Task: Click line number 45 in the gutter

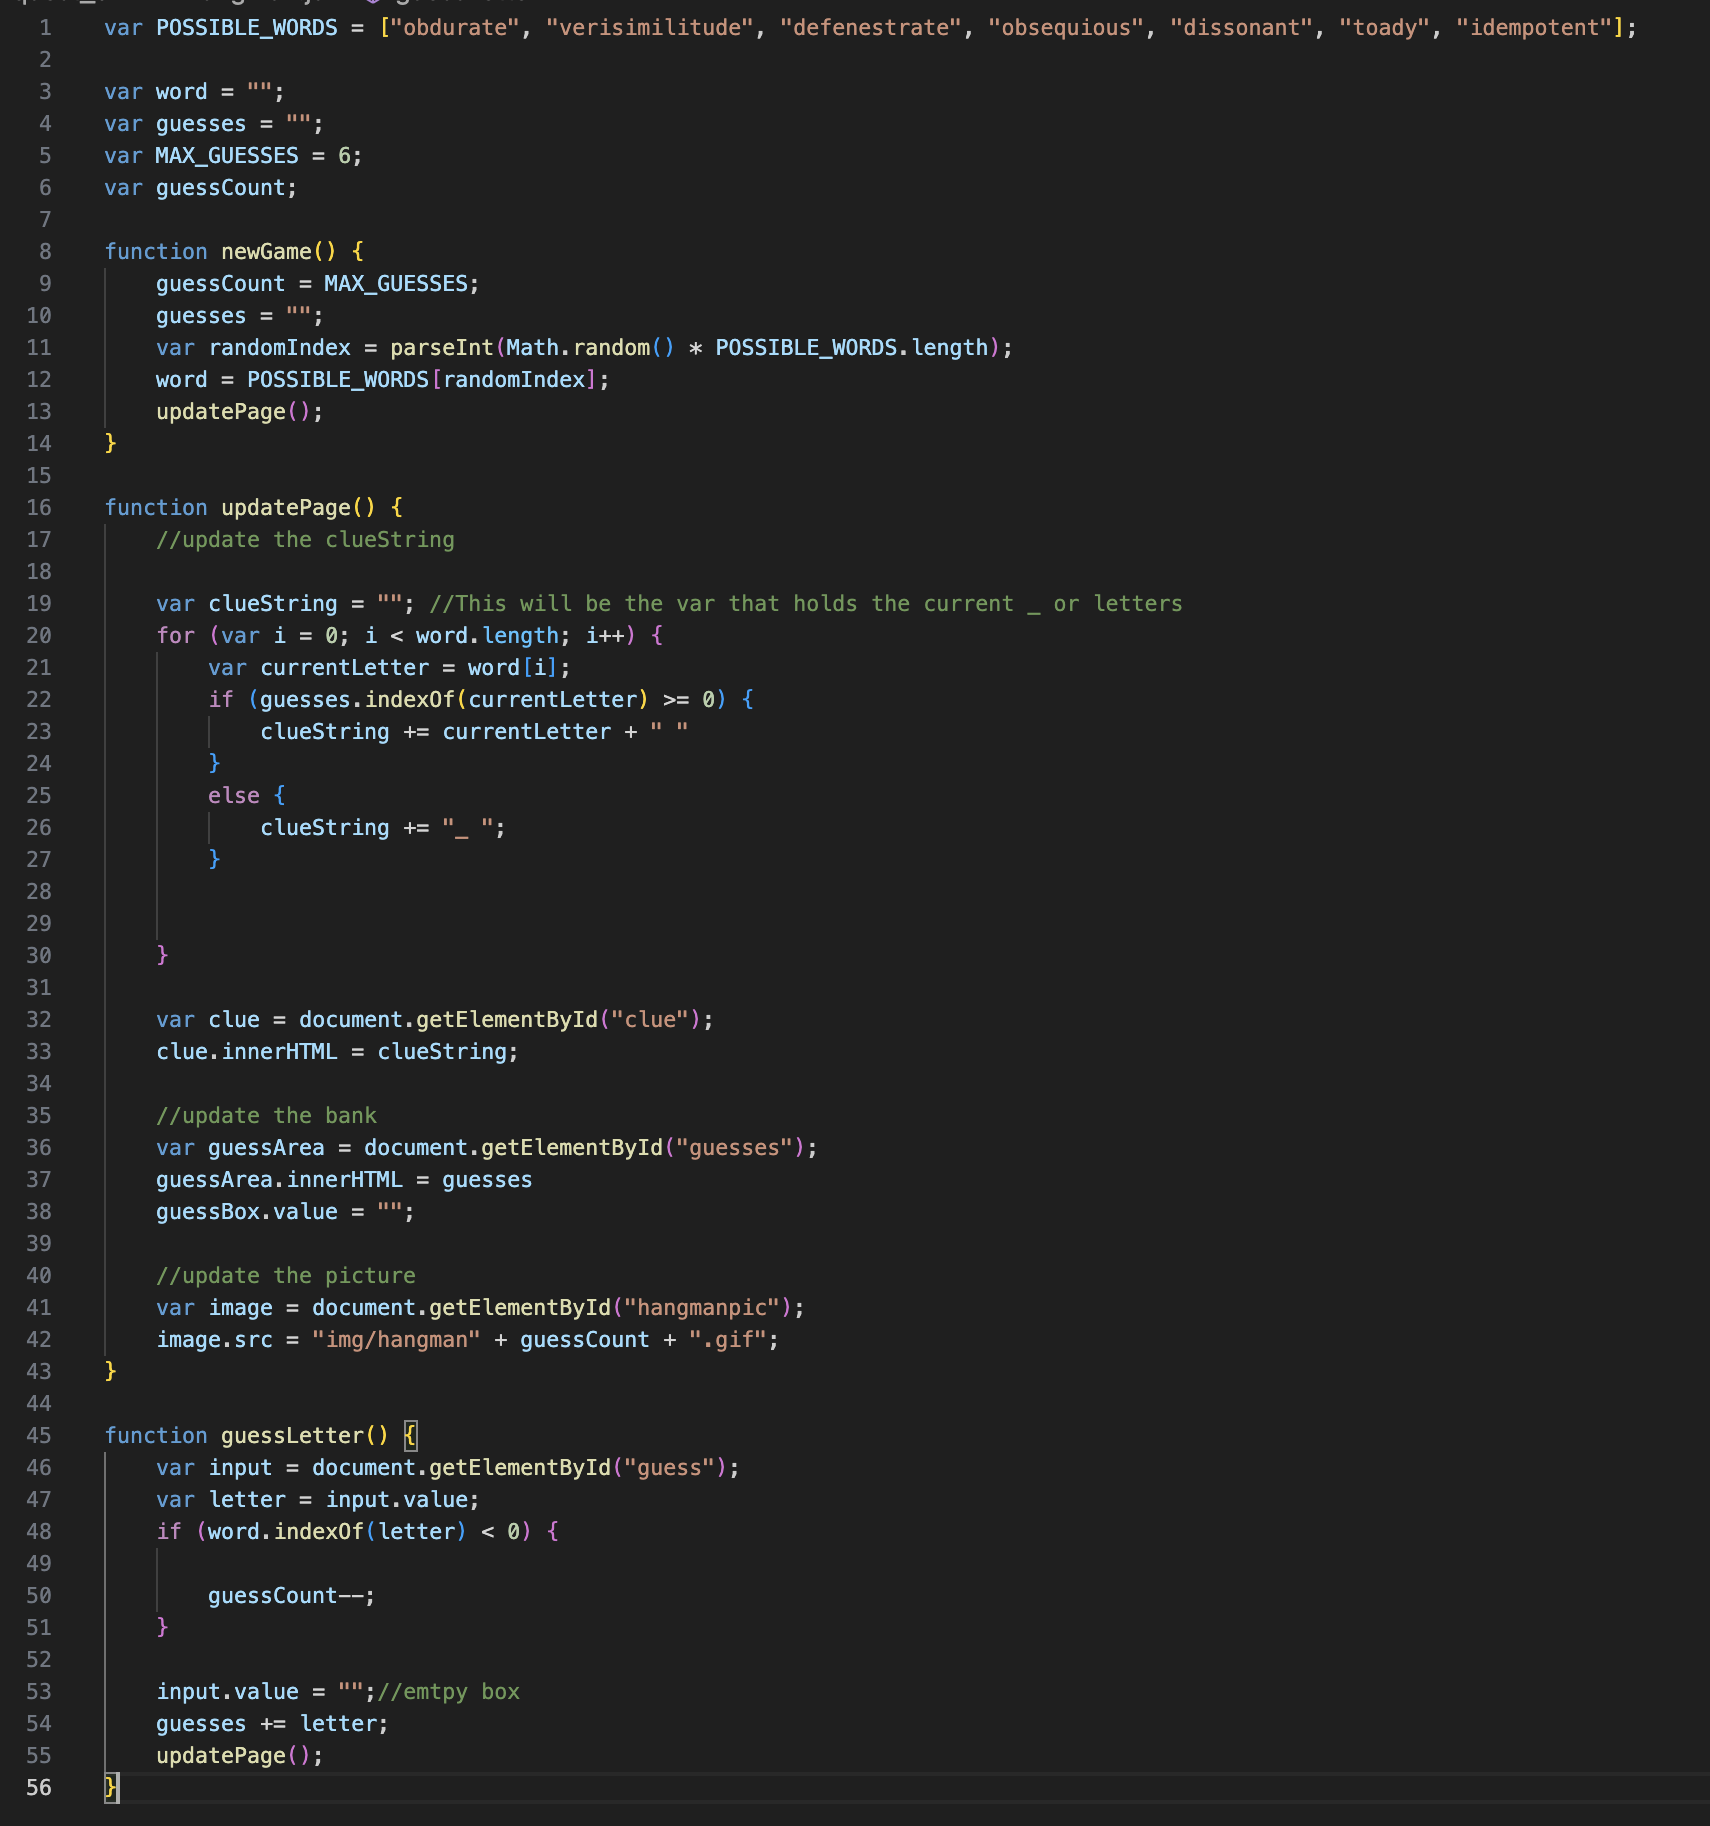Action: 39,1435
